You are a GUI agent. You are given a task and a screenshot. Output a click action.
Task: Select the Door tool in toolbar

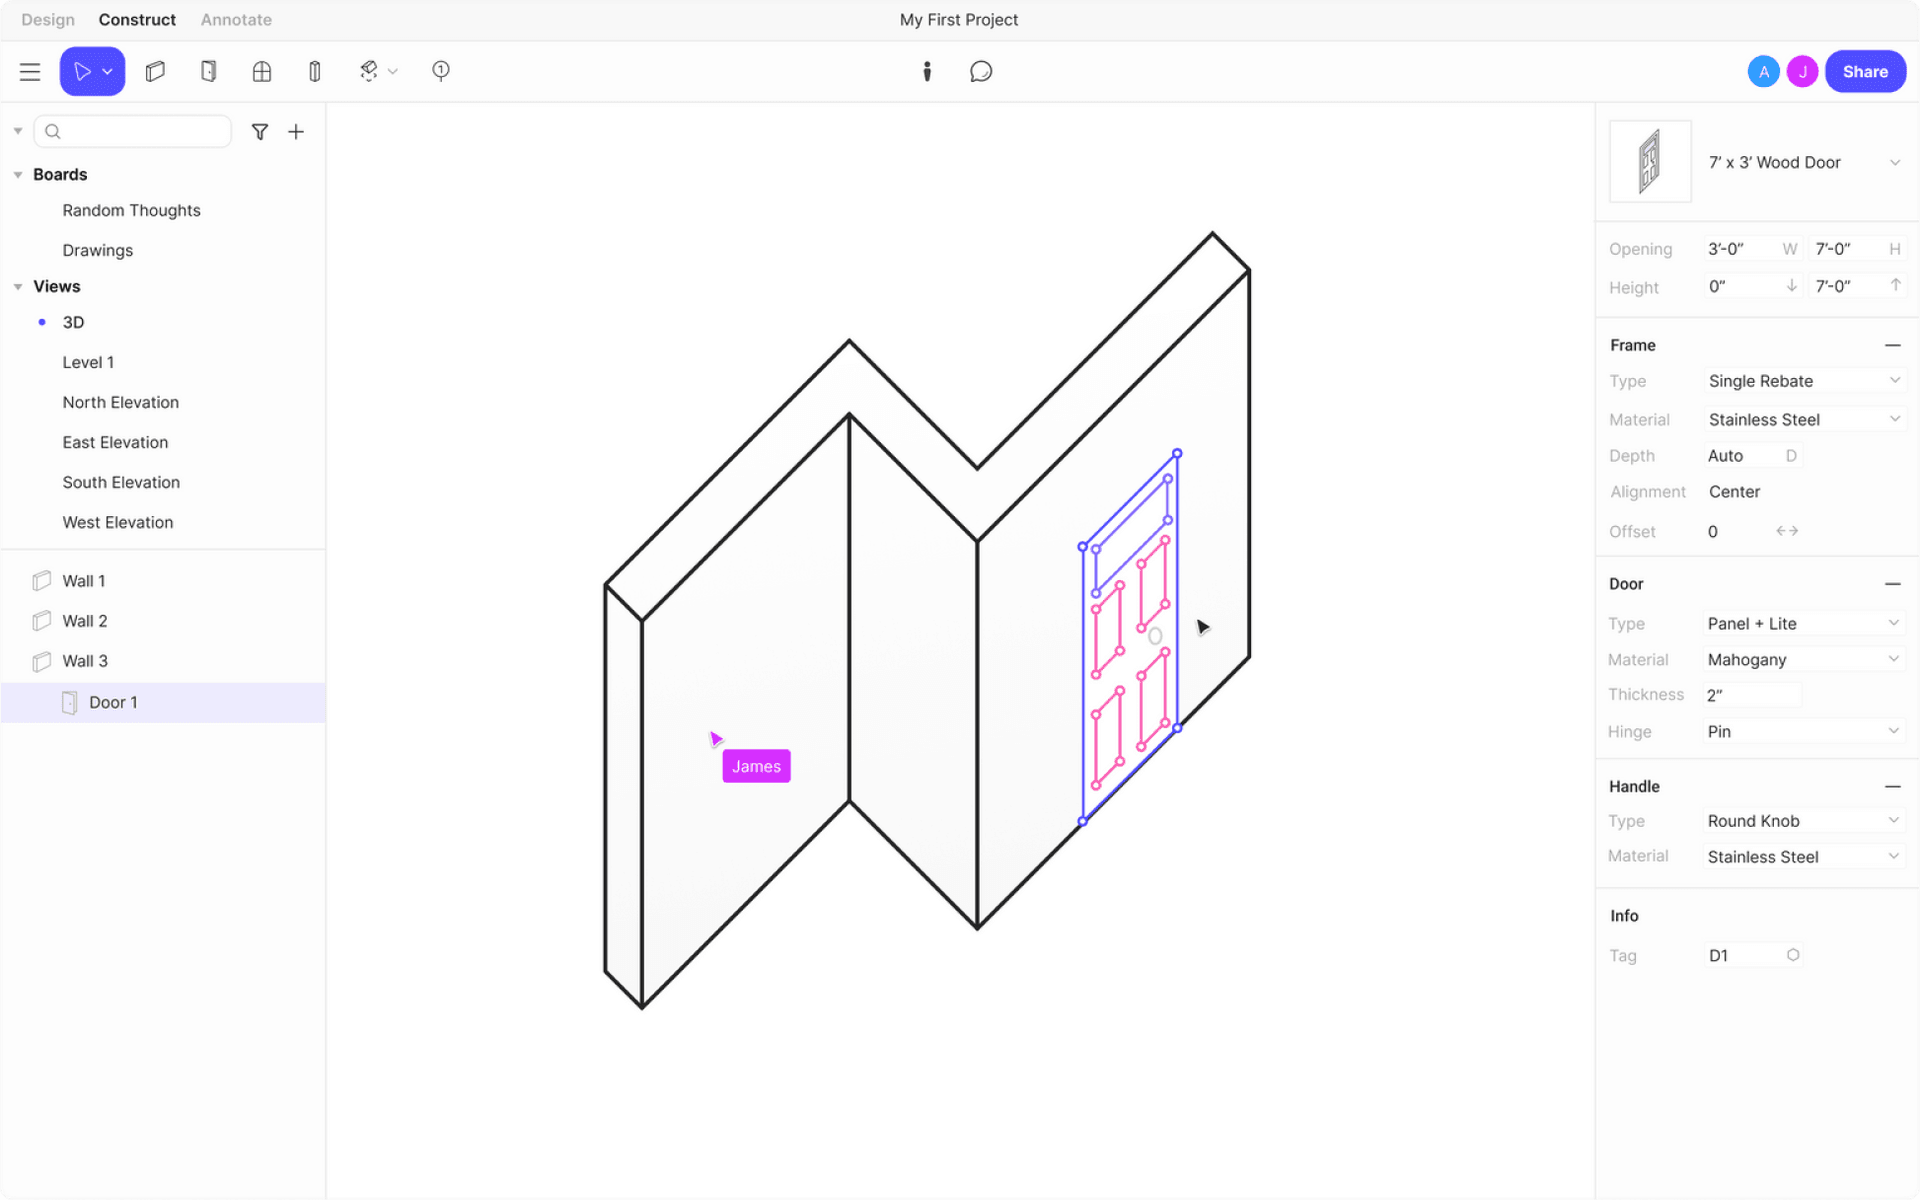[x=208, y=71]
